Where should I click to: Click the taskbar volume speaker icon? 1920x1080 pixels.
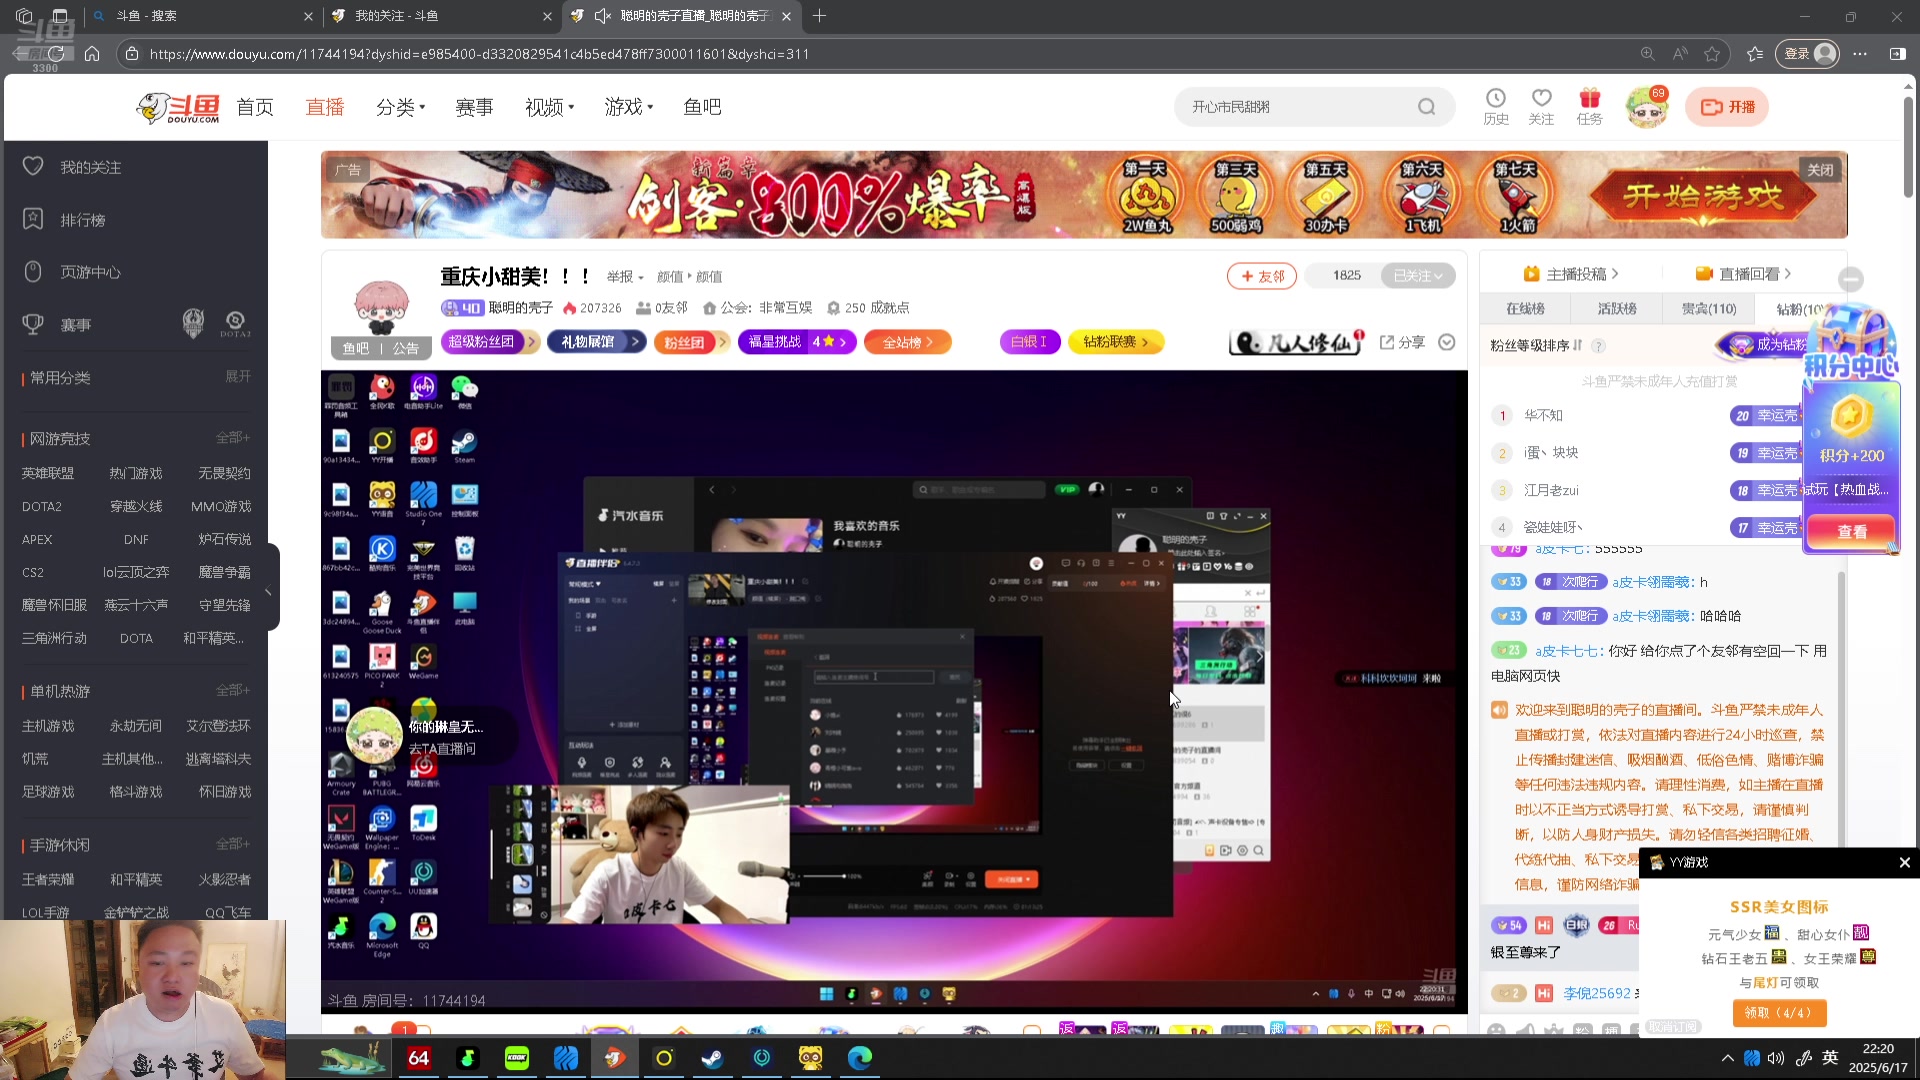pyautogui.click(x=1776, y=1058)
